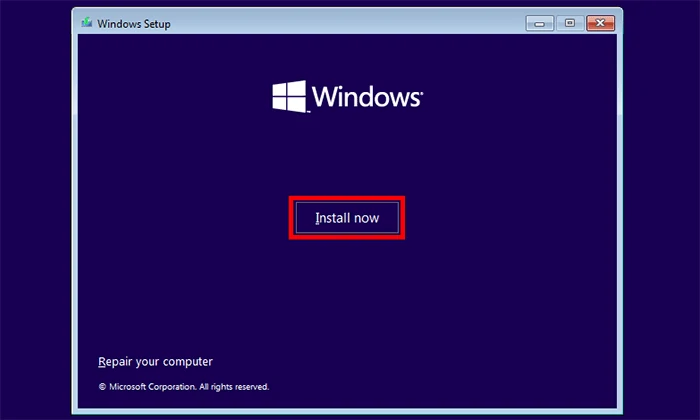Image resolution: width=700 pixels, height=420 pixels.
Task: Open the Repair your computer link
Action: (x=155, y=362)
